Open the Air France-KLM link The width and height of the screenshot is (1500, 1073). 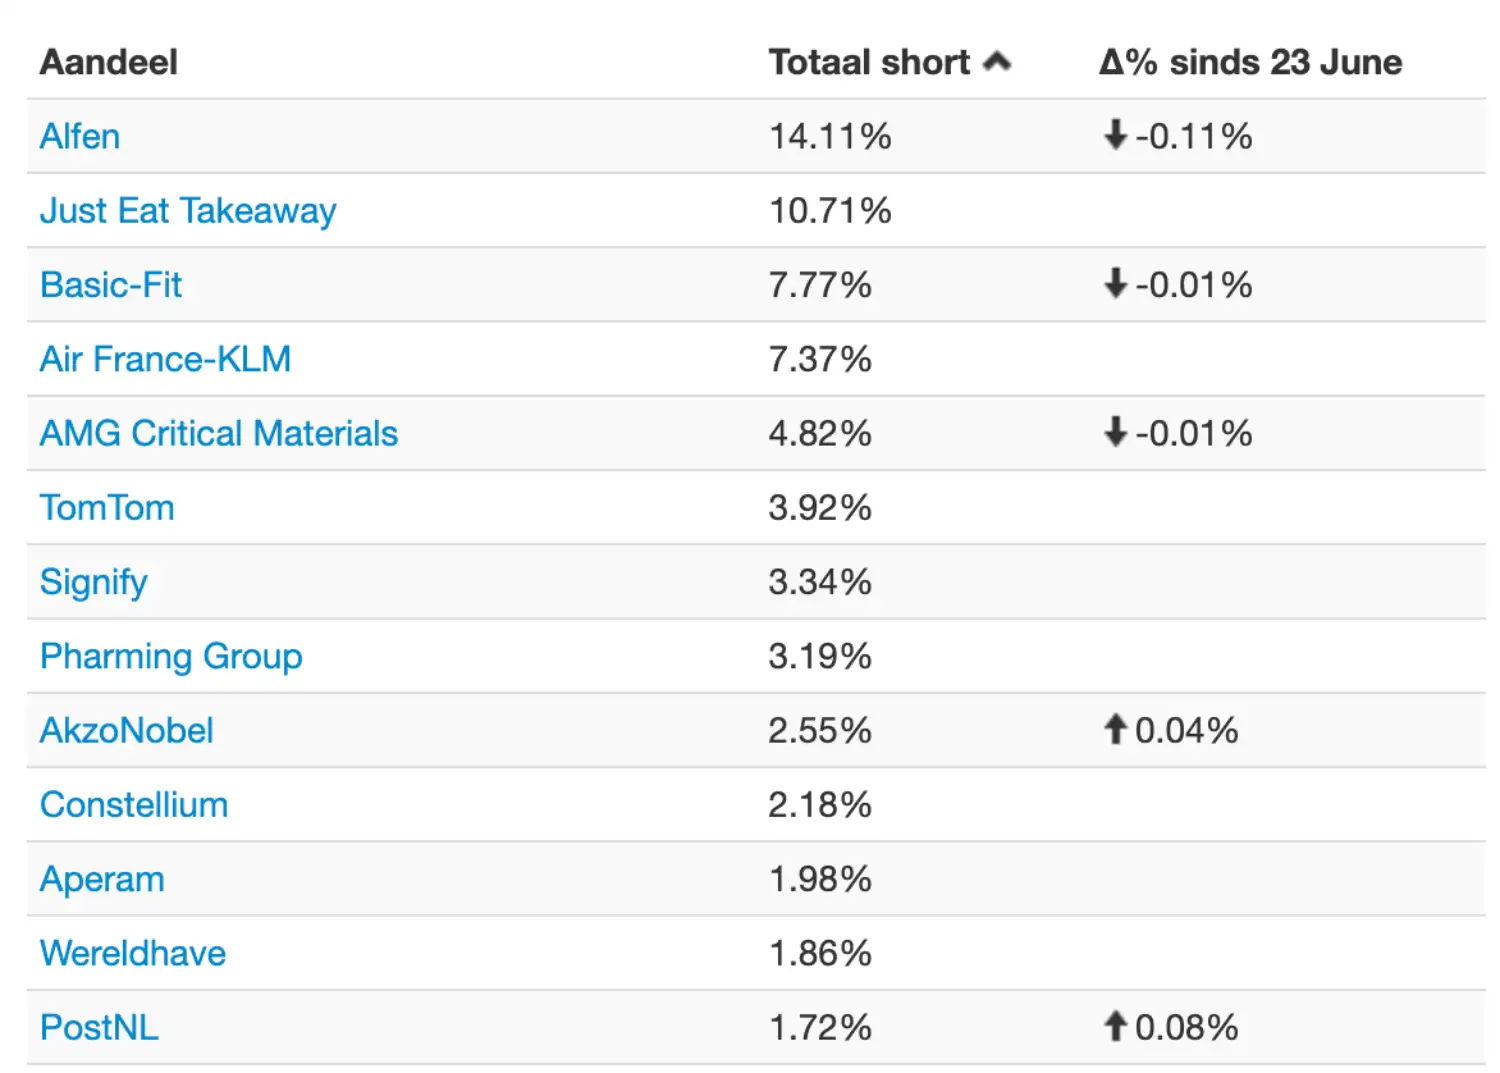pos(166,359)
